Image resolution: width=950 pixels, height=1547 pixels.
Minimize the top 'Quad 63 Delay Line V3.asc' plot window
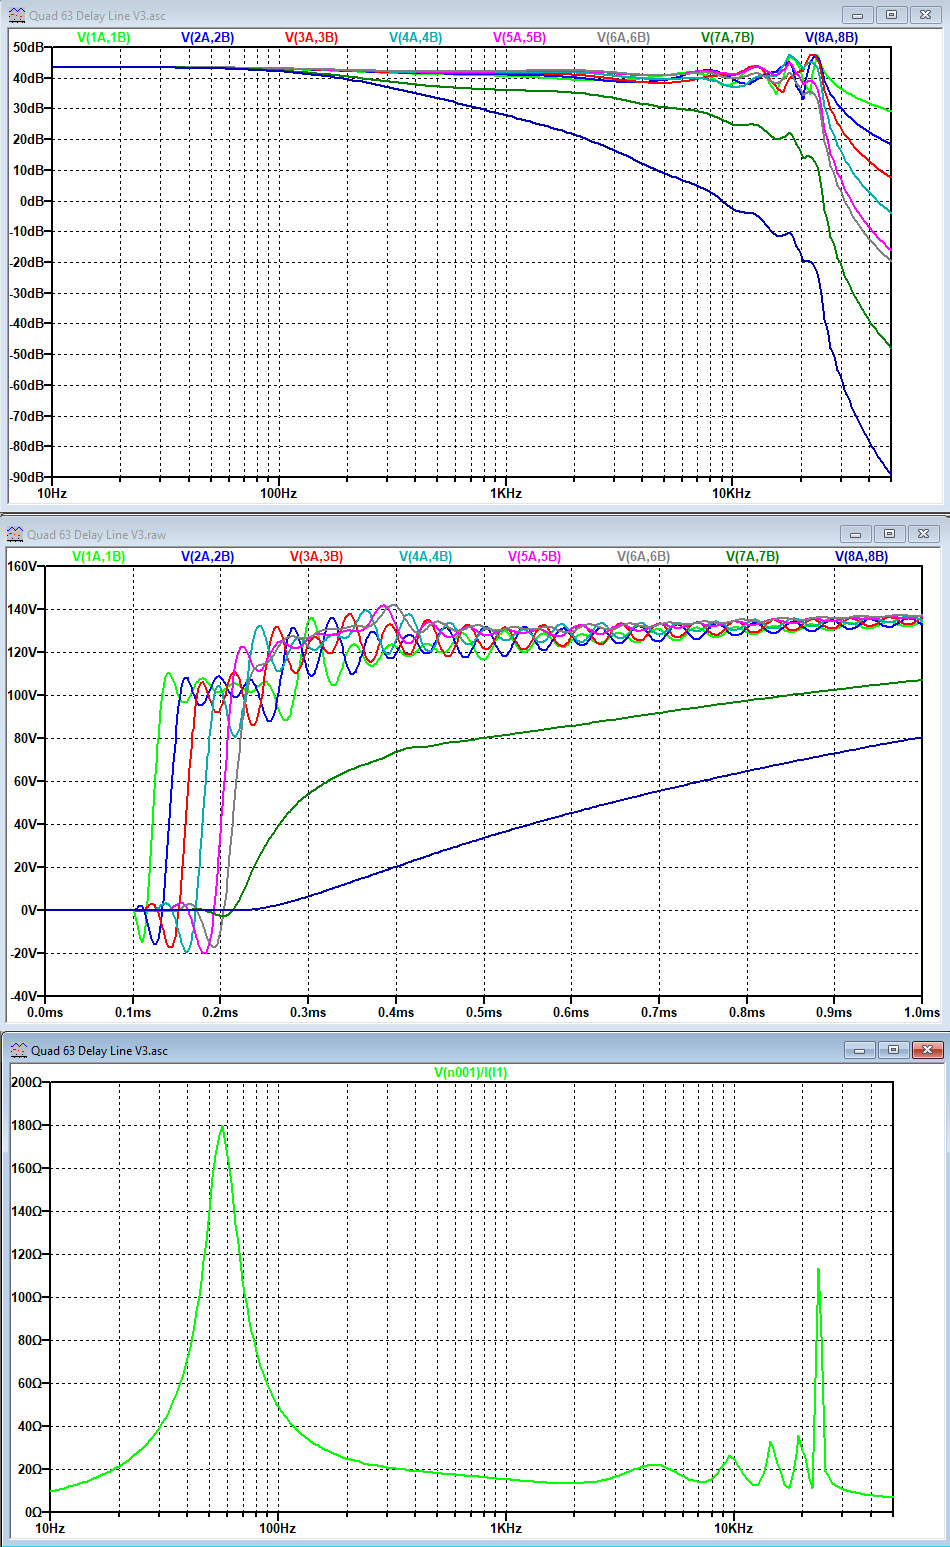tap(857, 15)
